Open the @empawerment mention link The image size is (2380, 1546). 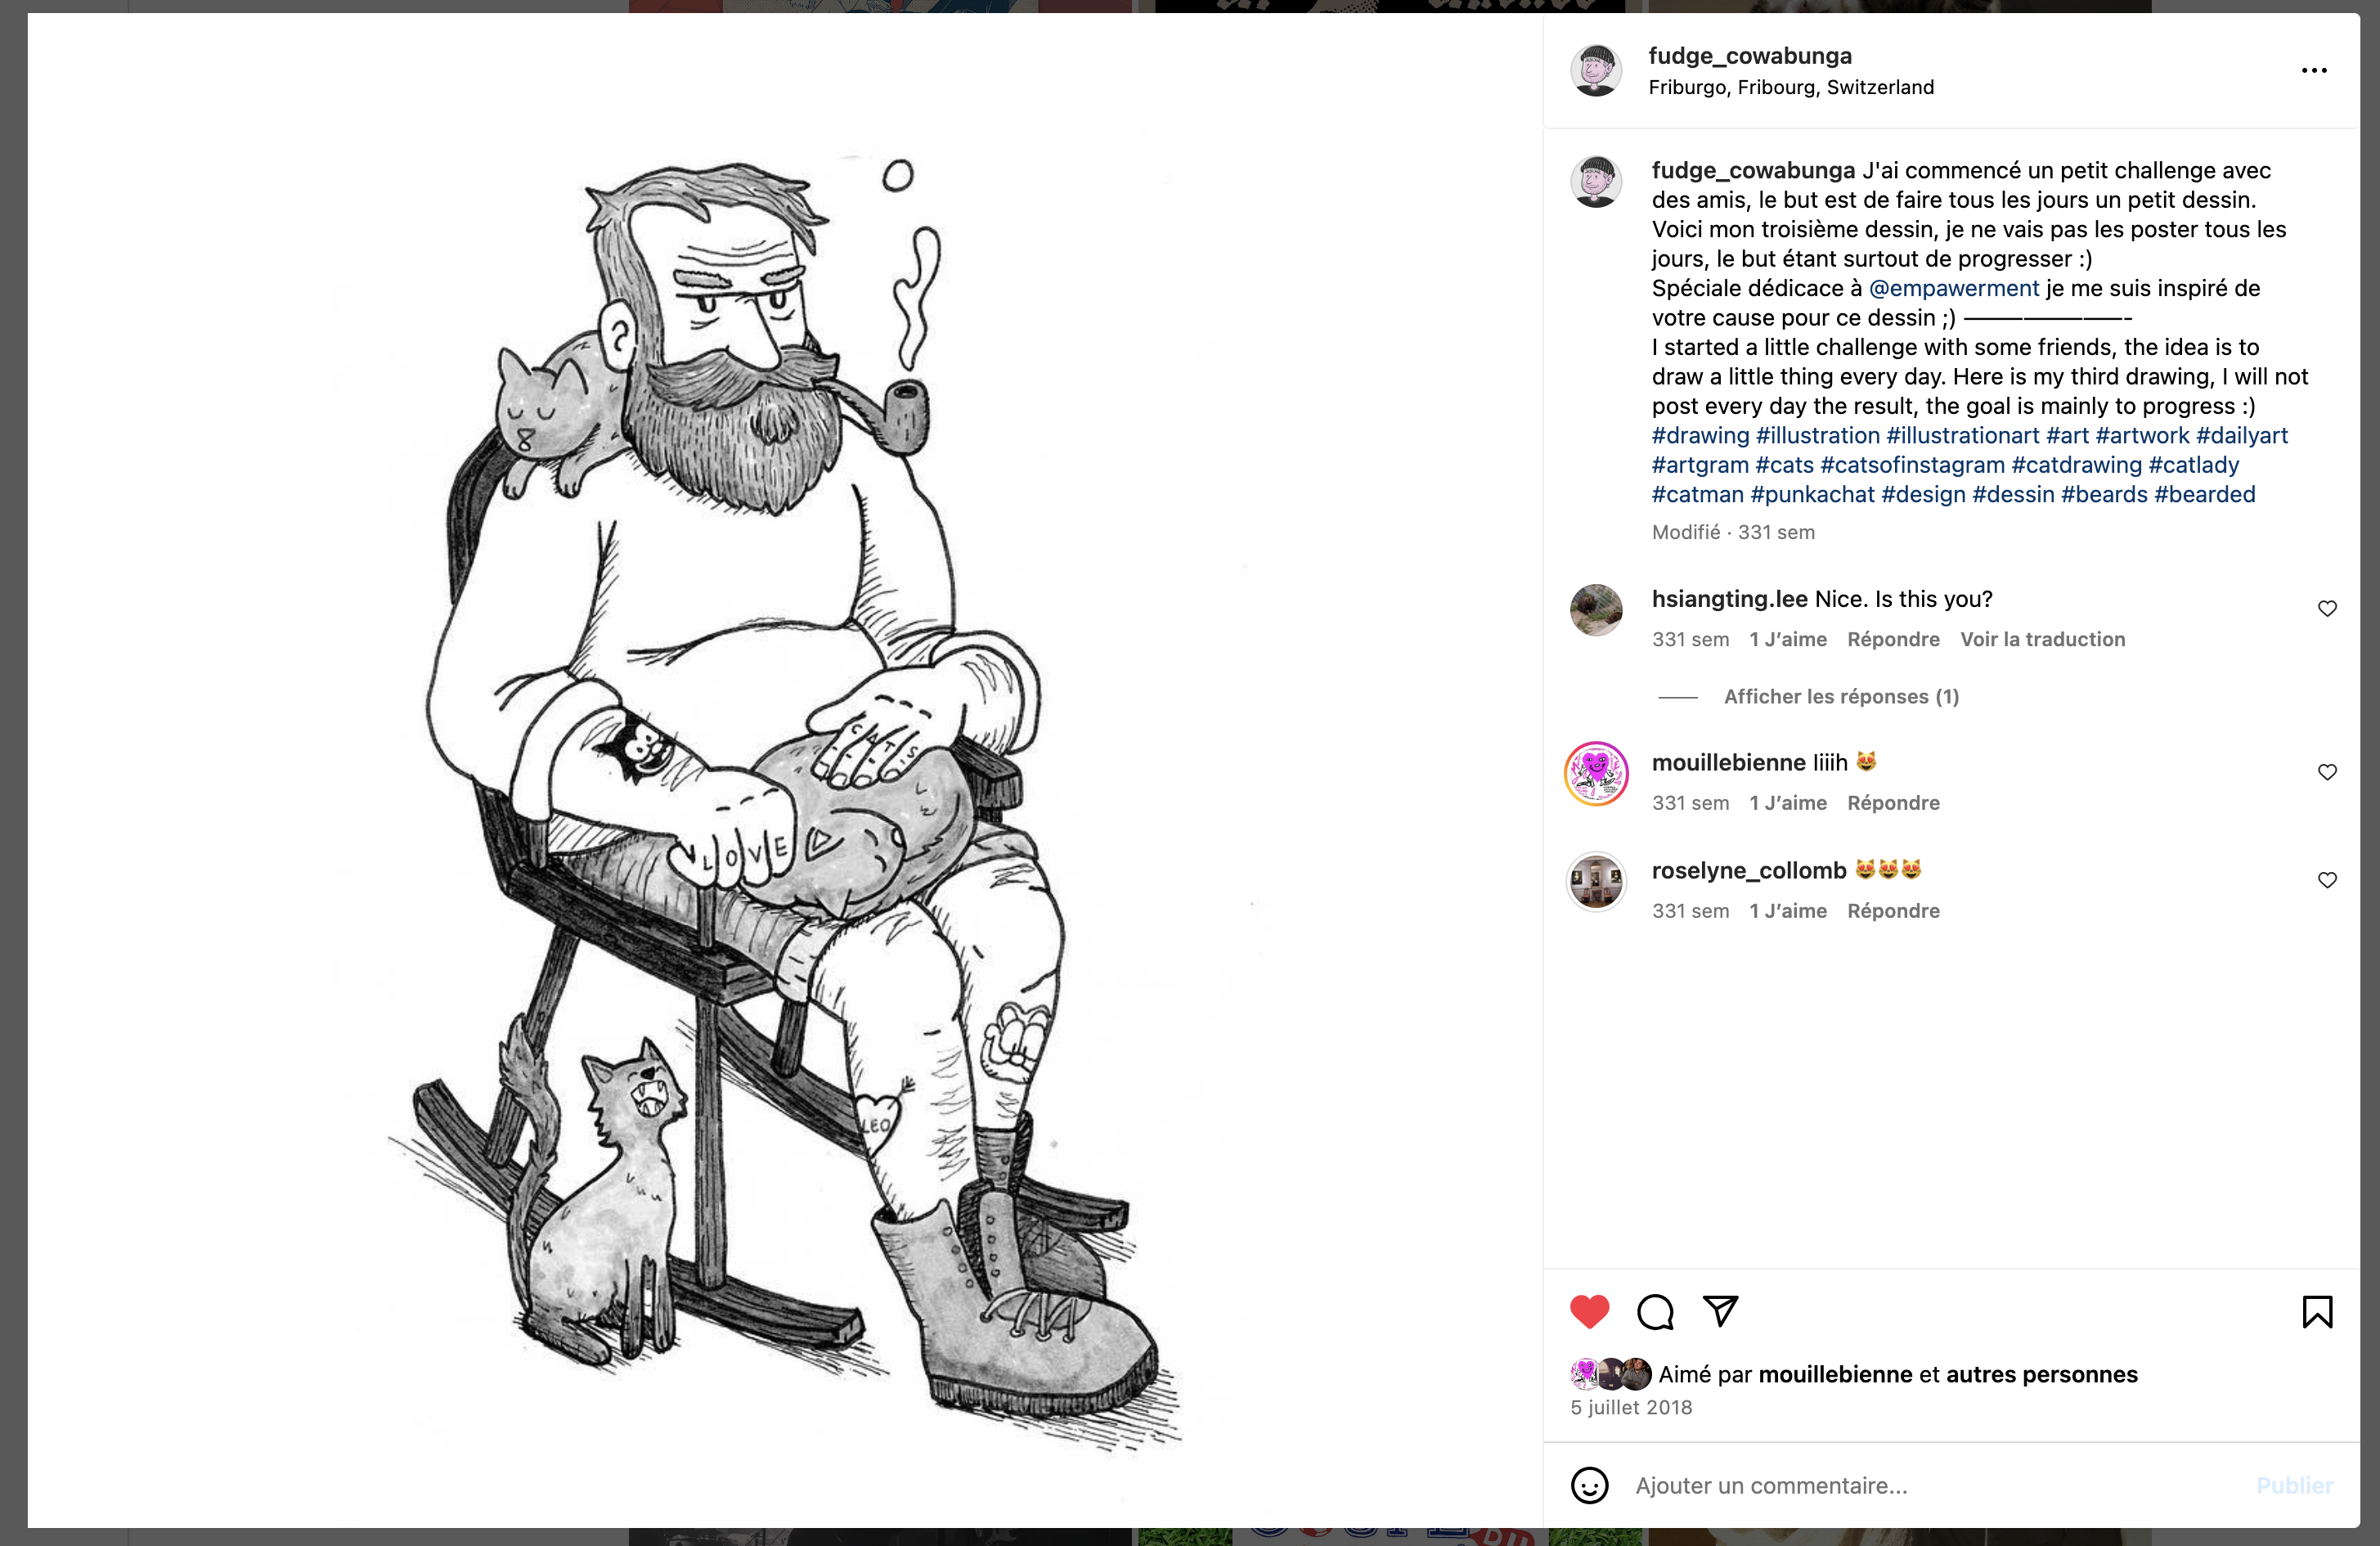point(1953,288)
